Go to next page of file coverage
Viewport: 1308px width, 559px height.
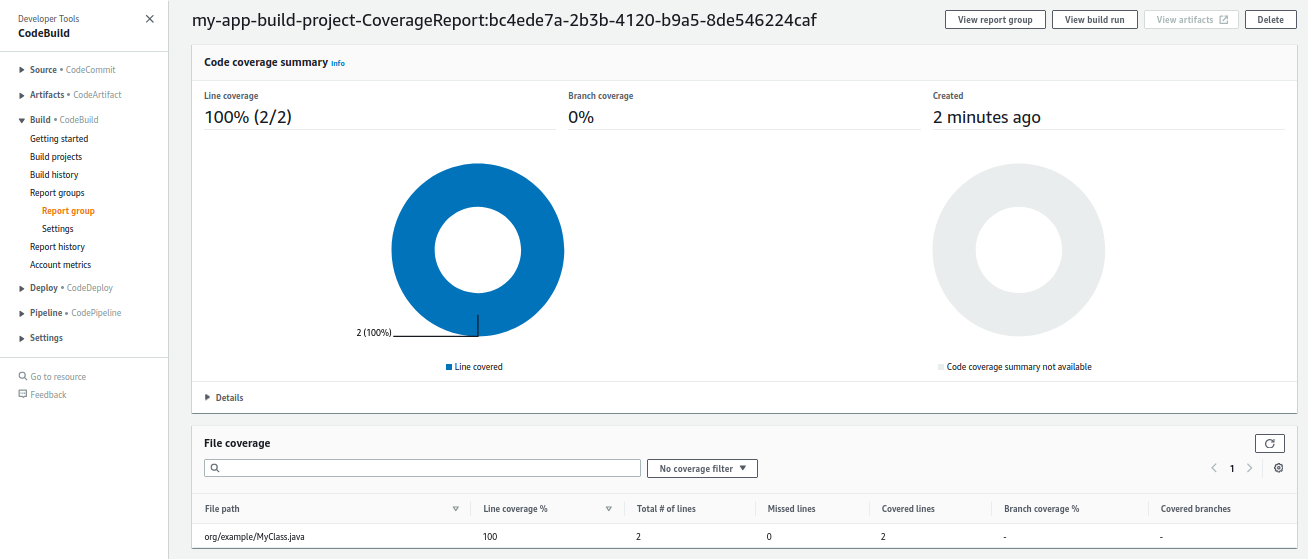(x=1250, y=468)
